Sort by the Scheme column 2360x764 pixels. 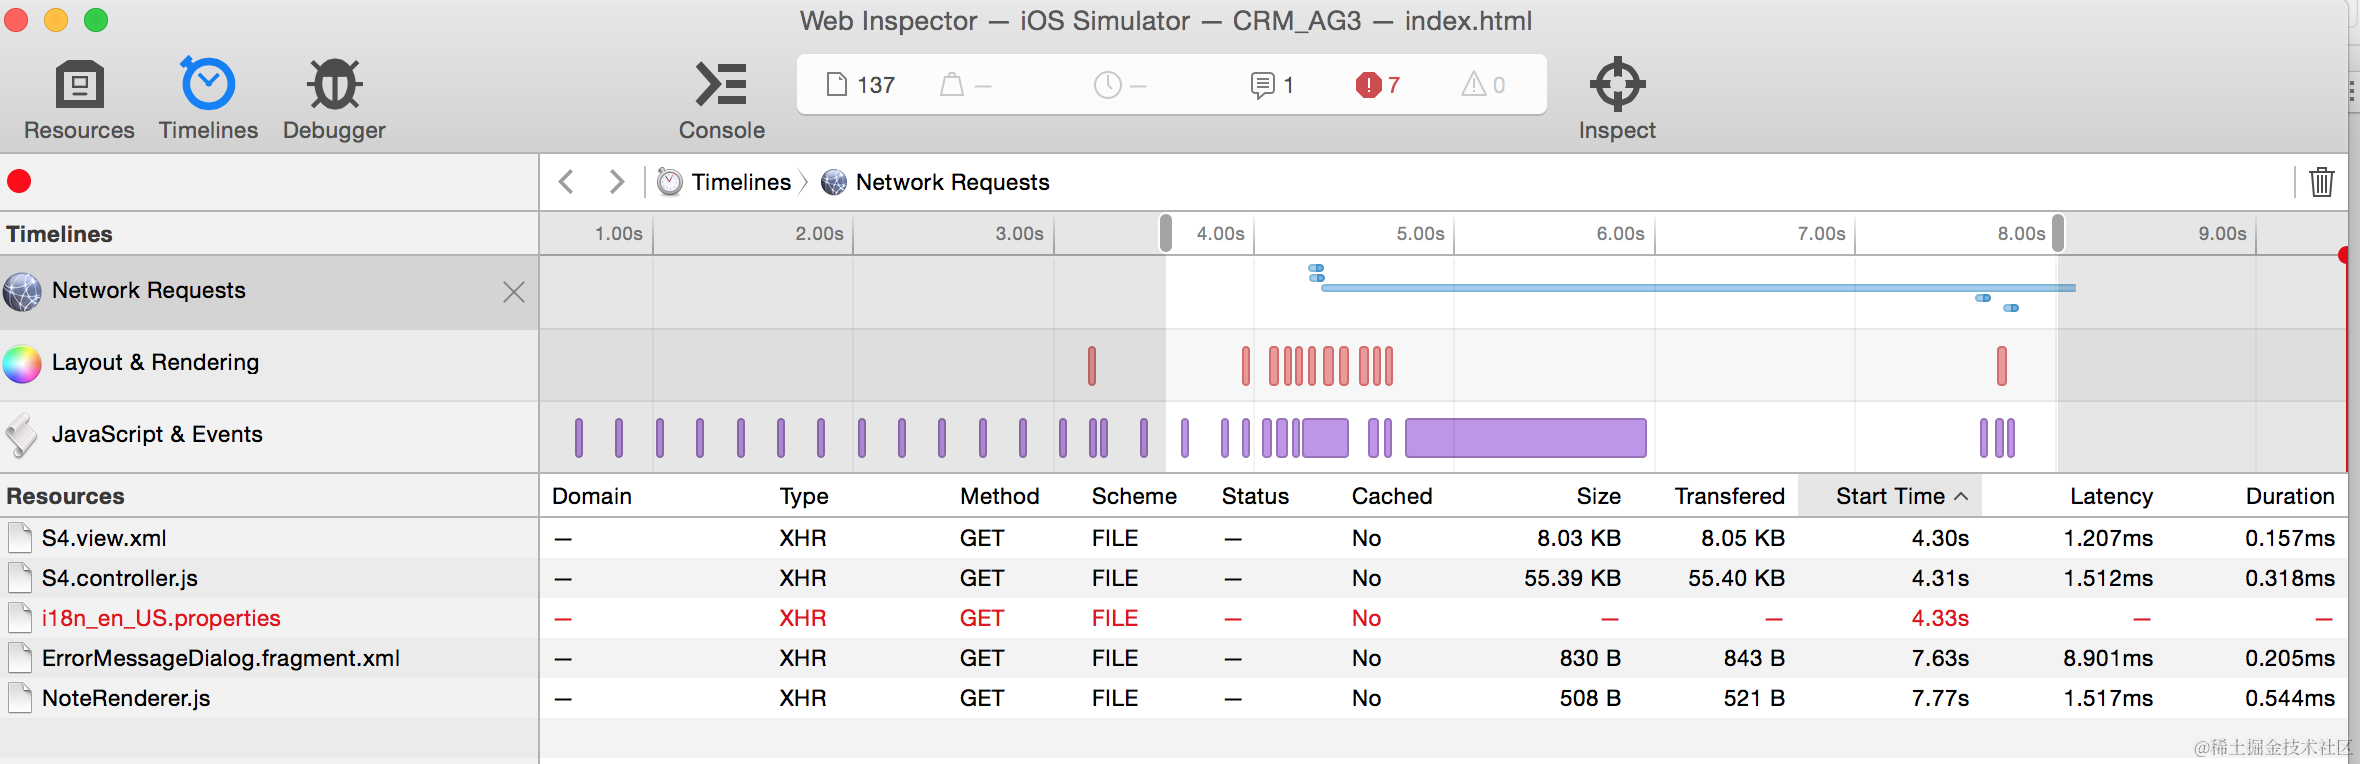pyautogui.click(x=1134, y=496)
